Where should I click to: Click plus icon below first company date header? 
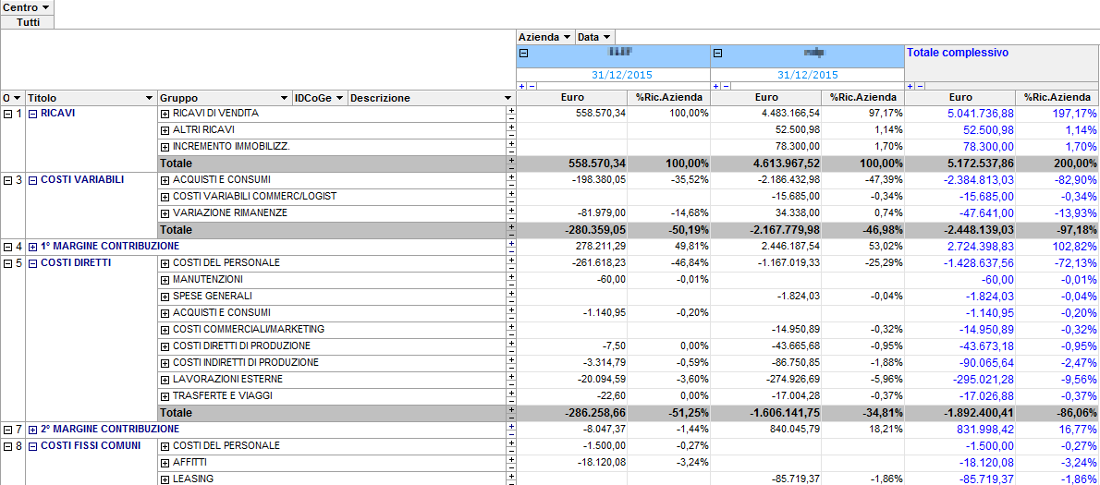click(x=521, y=86)
